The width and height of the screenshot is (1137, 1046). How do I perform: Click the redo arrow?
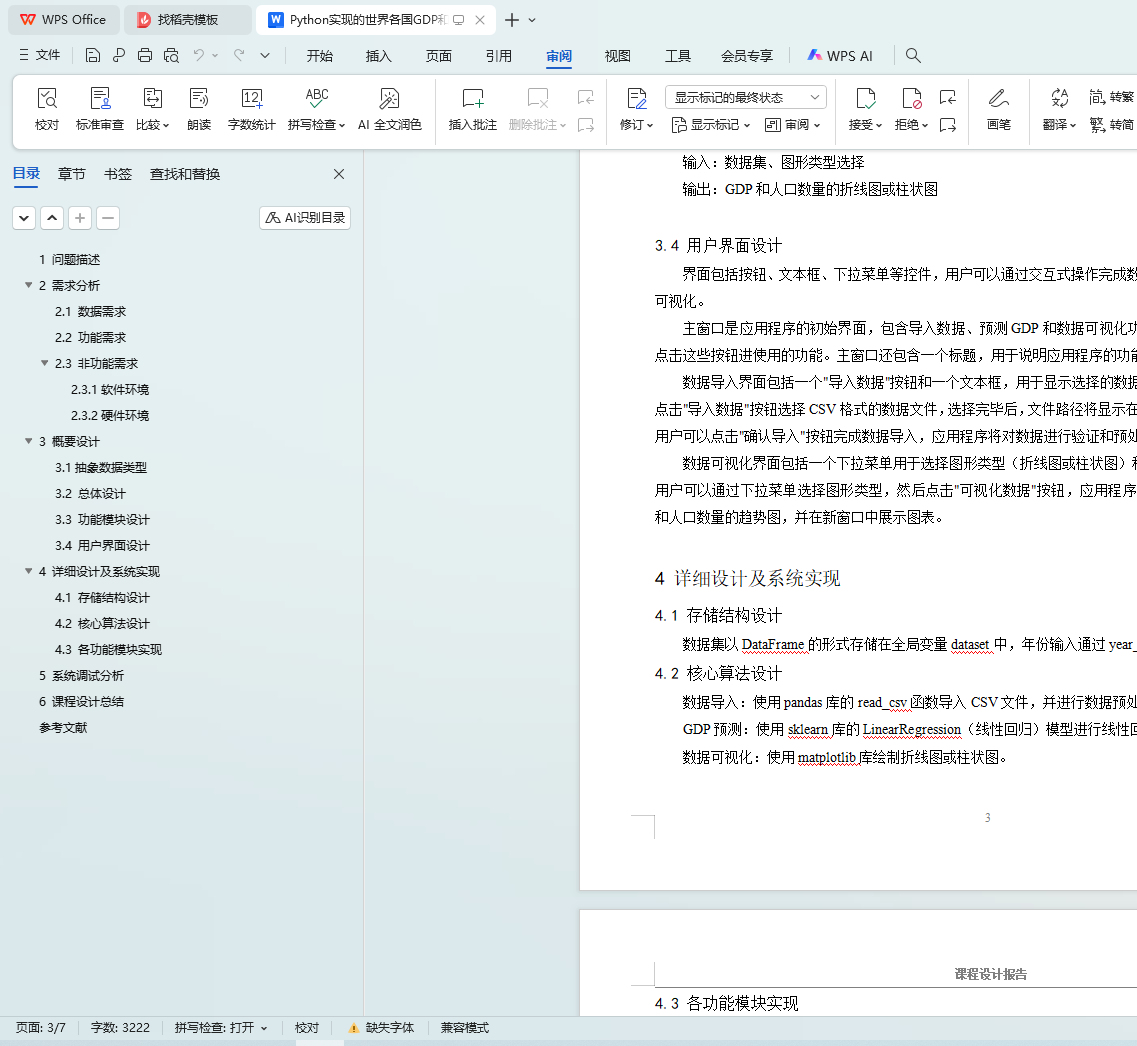pyautogui.click(x=239, y=55)
